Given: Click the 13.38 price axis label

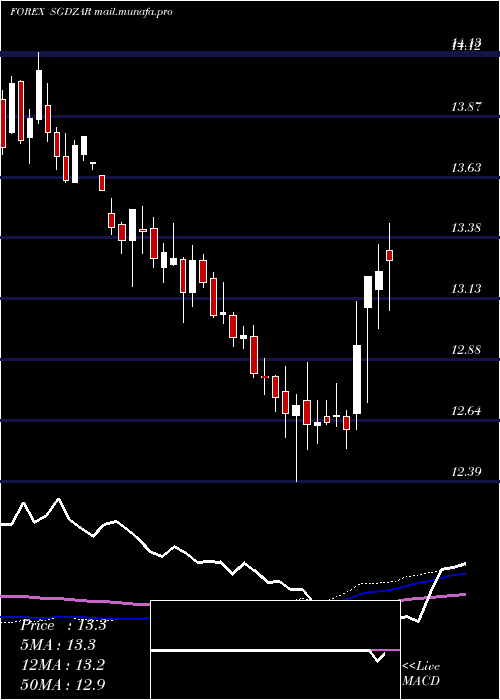Looking at the screenshot, I should pos(467,228).
